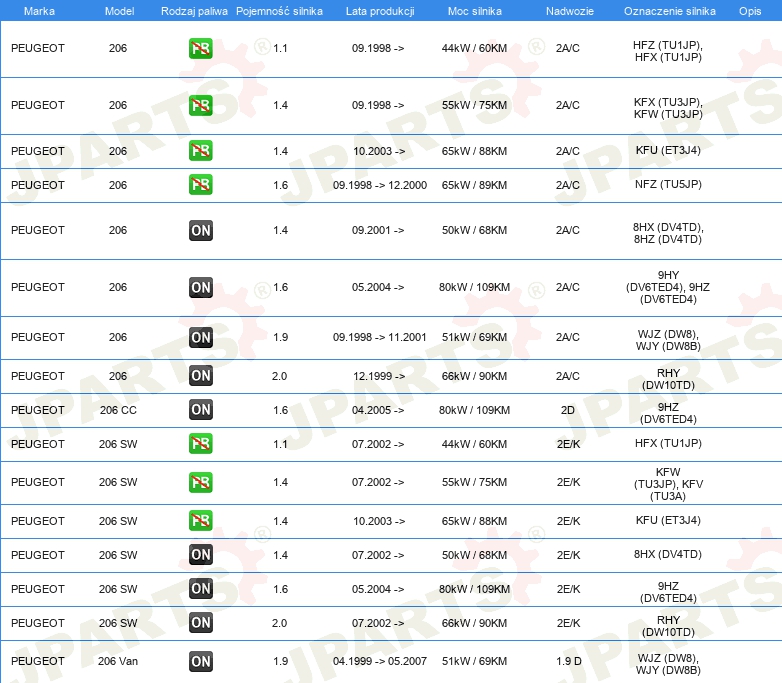This screenshot has height=683, width=782.
Task: Click the PB fuel icon in the 206 1.6 NFZ row
Action: click(200, 185)
